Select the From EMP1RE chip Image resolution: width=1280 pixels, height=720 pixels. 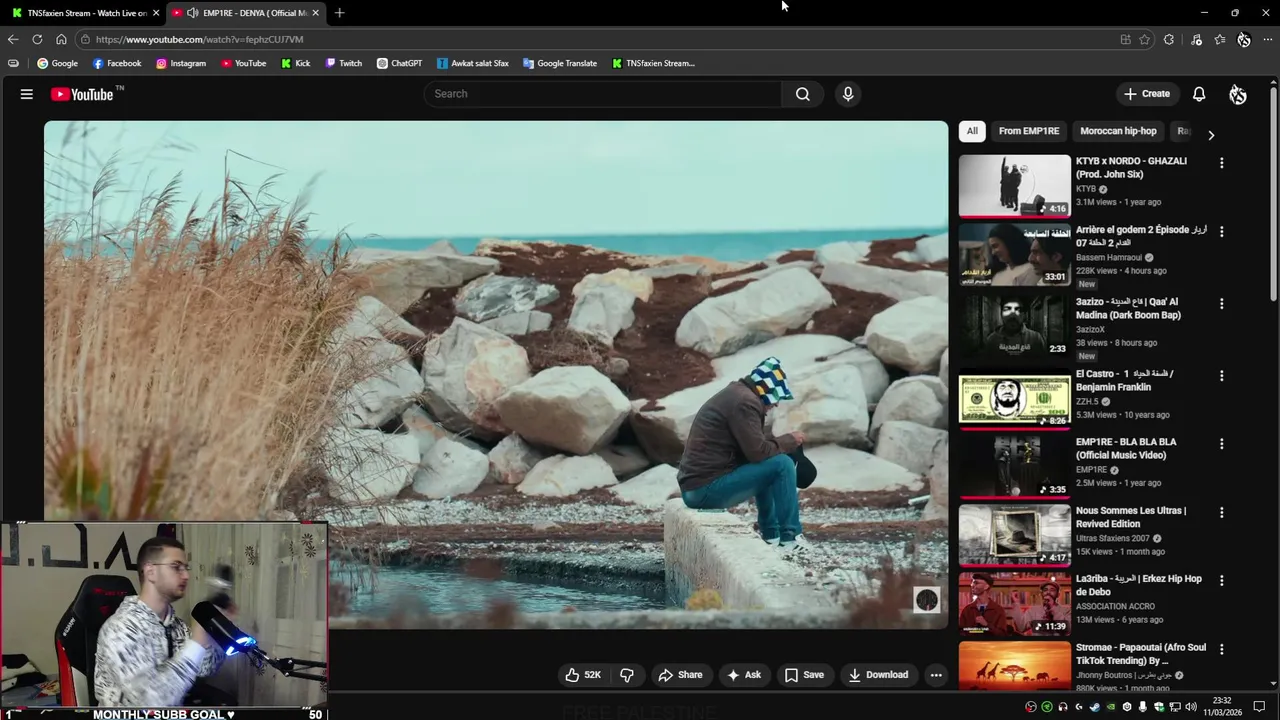1028,131
